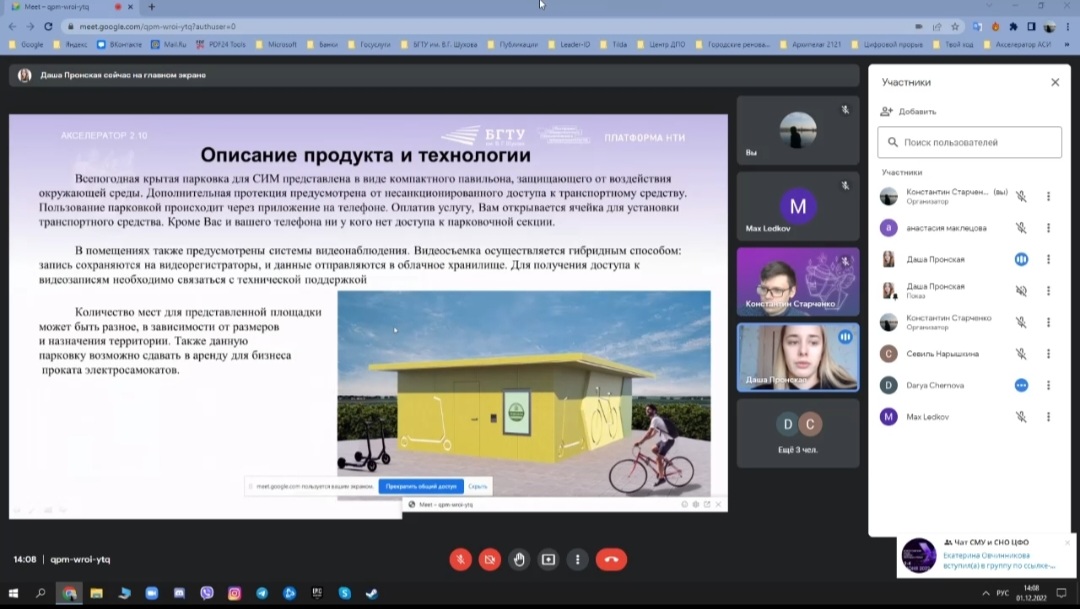Toggle mute icon for Даша Пронская Показ row
Screen dimensions: 1080x609
point(1021,291)
